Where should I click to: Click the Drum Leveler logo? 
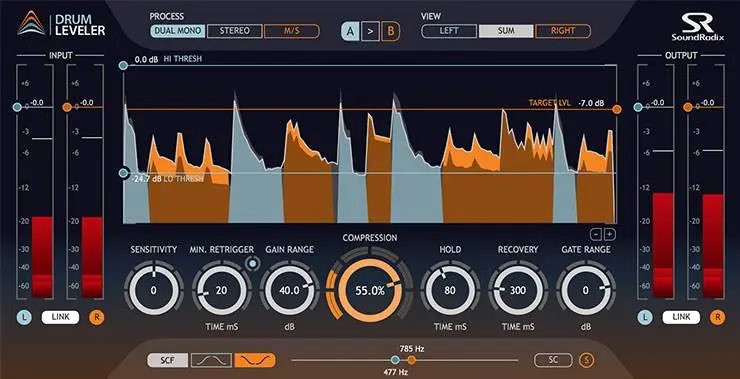[x=62, y=25]
